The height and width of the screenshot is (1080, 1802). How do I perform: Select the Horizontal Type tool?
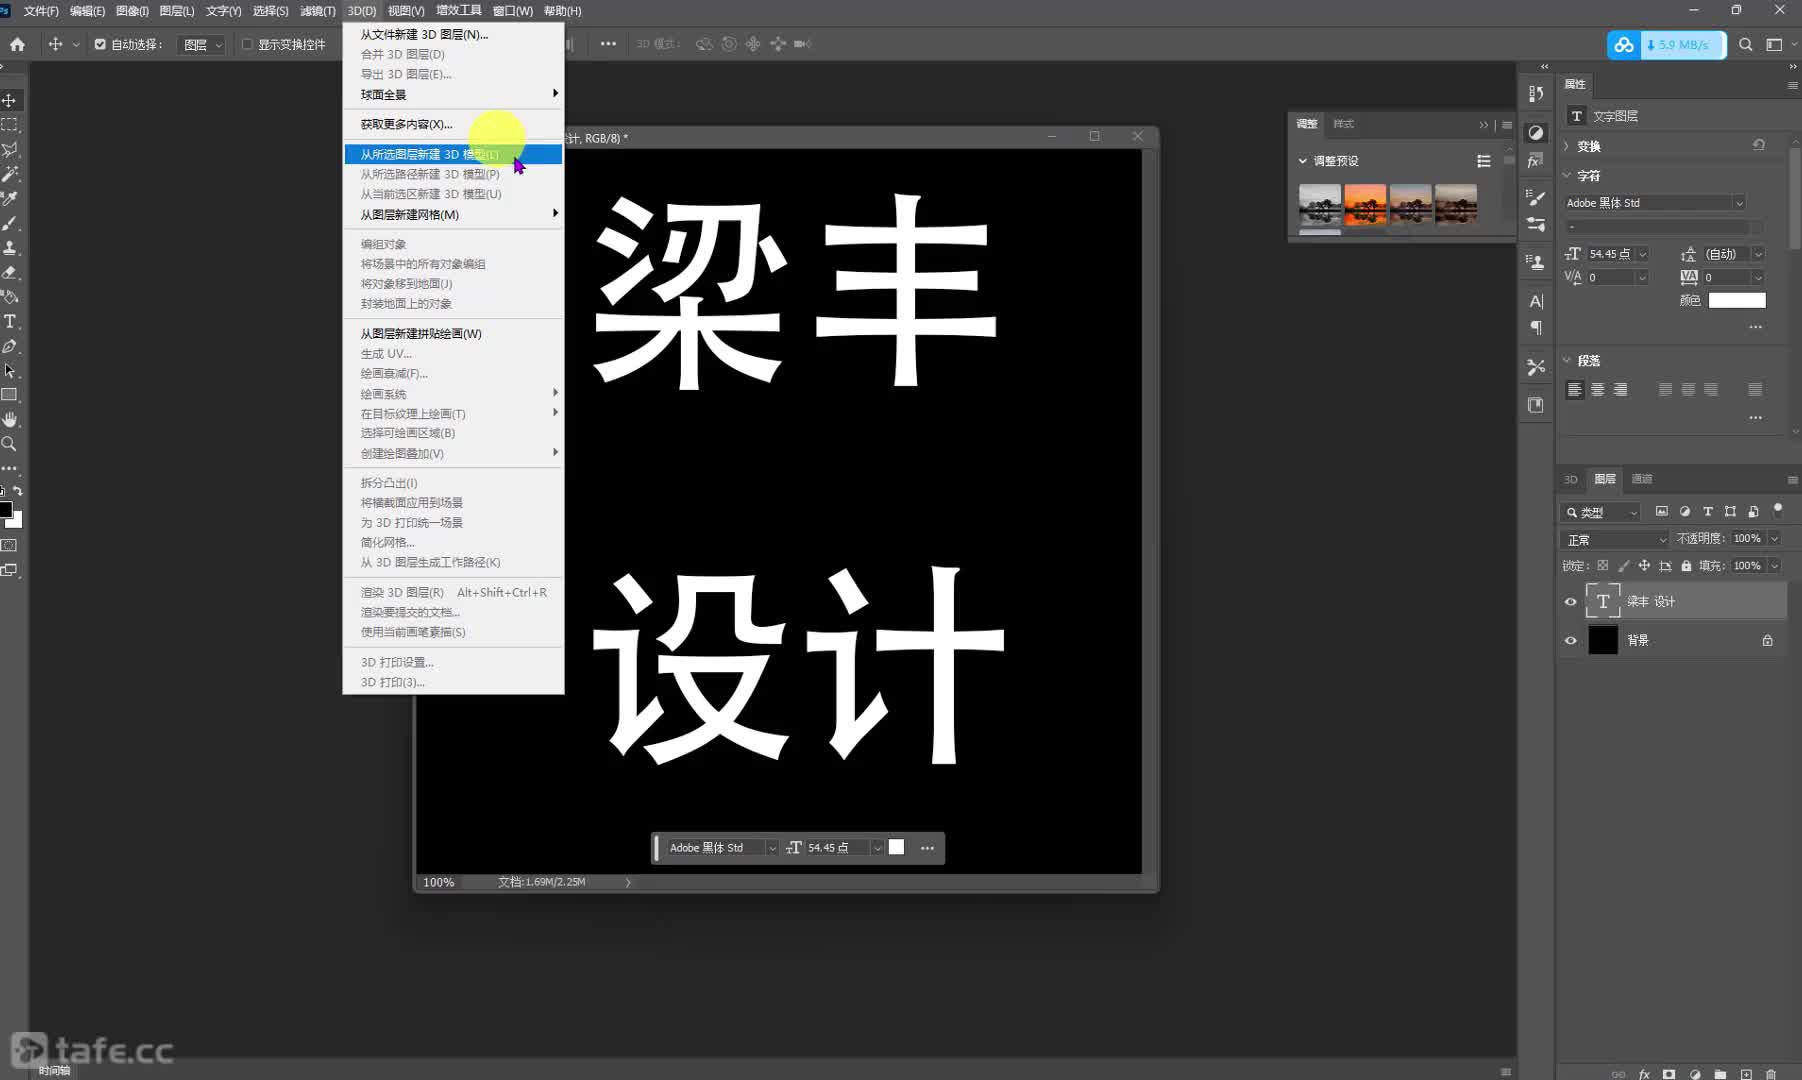10,321
